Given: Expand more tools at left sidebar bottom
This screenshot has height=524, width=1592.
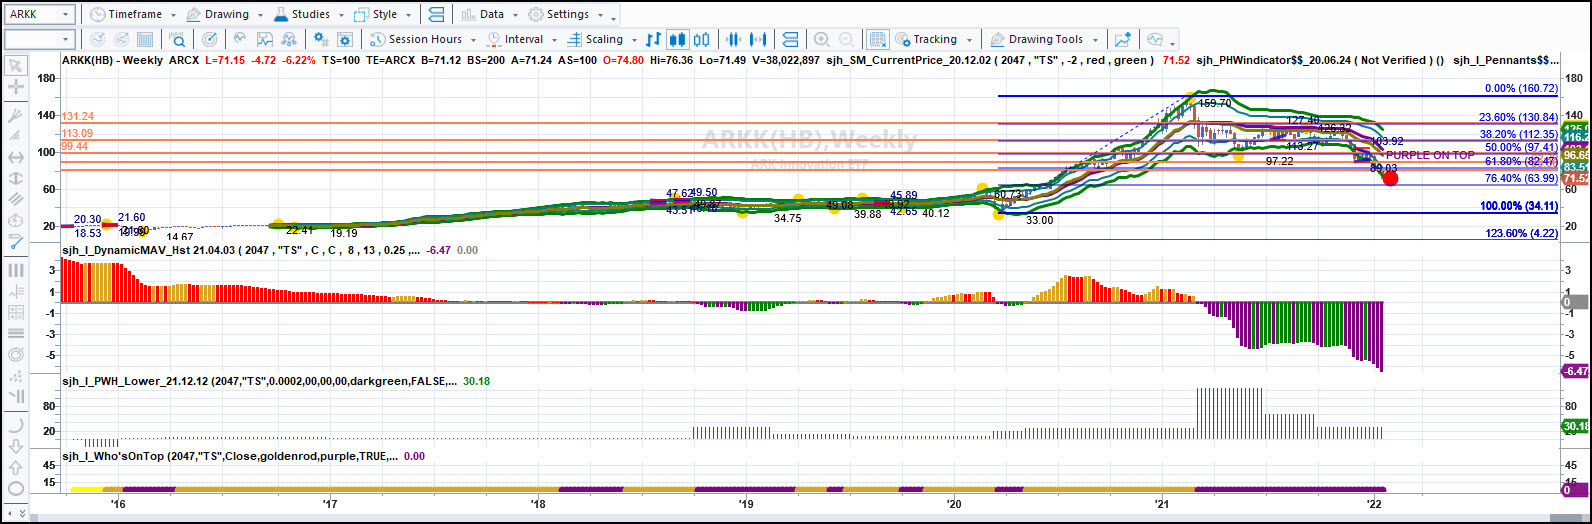Looking at the screenshot, I should click(x=22, y=514).
